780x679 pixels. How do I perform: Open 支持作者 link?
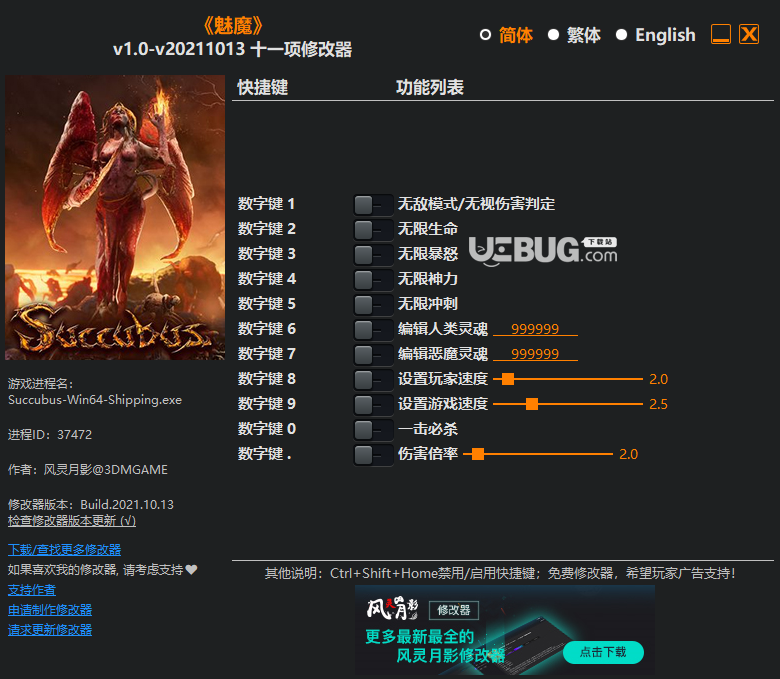pyautogui.click(x=32, y=590)
